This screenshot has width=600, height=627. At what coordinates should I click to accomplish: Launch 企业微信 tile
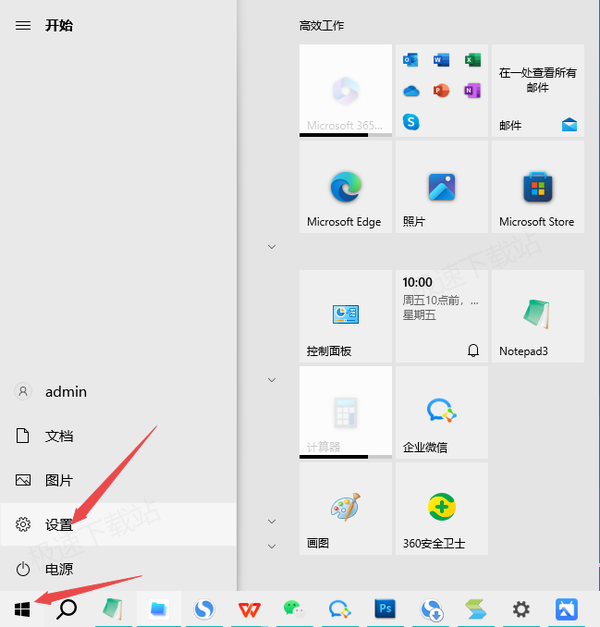[x=442, y=412]
